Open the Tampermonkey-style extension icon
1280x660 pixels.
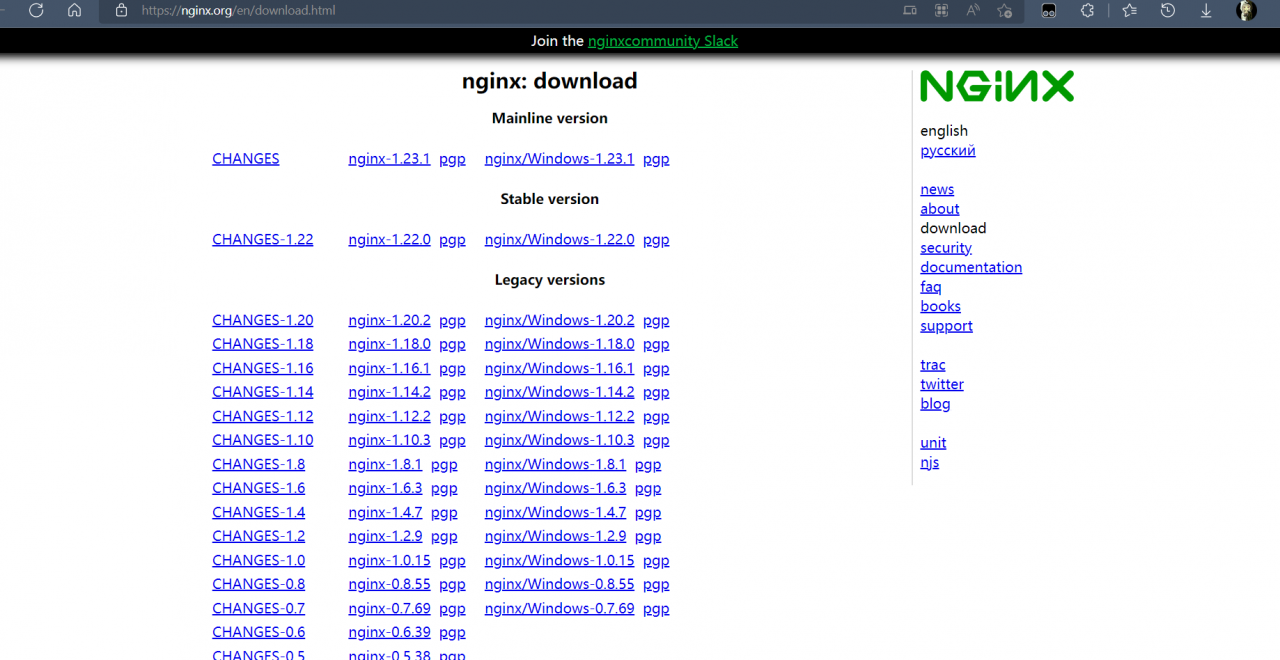(x=1048, y=10)
